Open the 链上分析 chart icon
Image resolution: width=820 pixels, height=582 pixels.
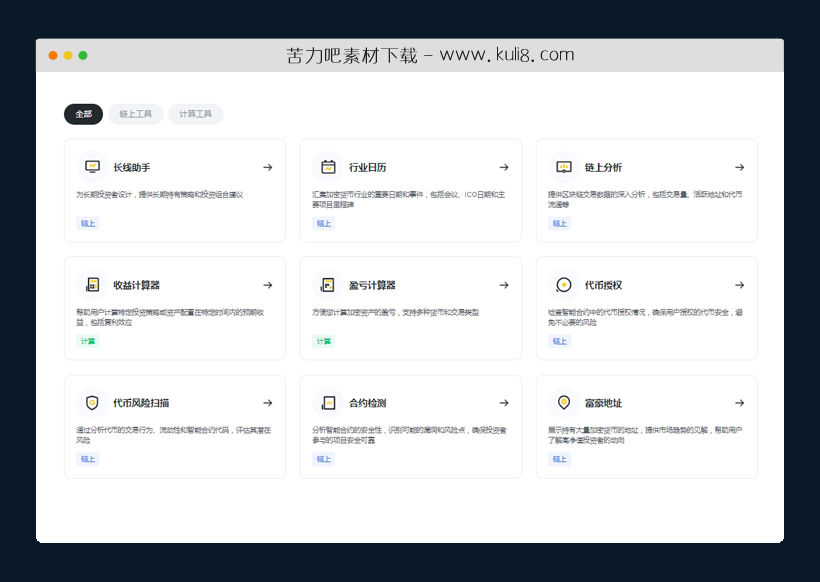click(x=565, y=166)
